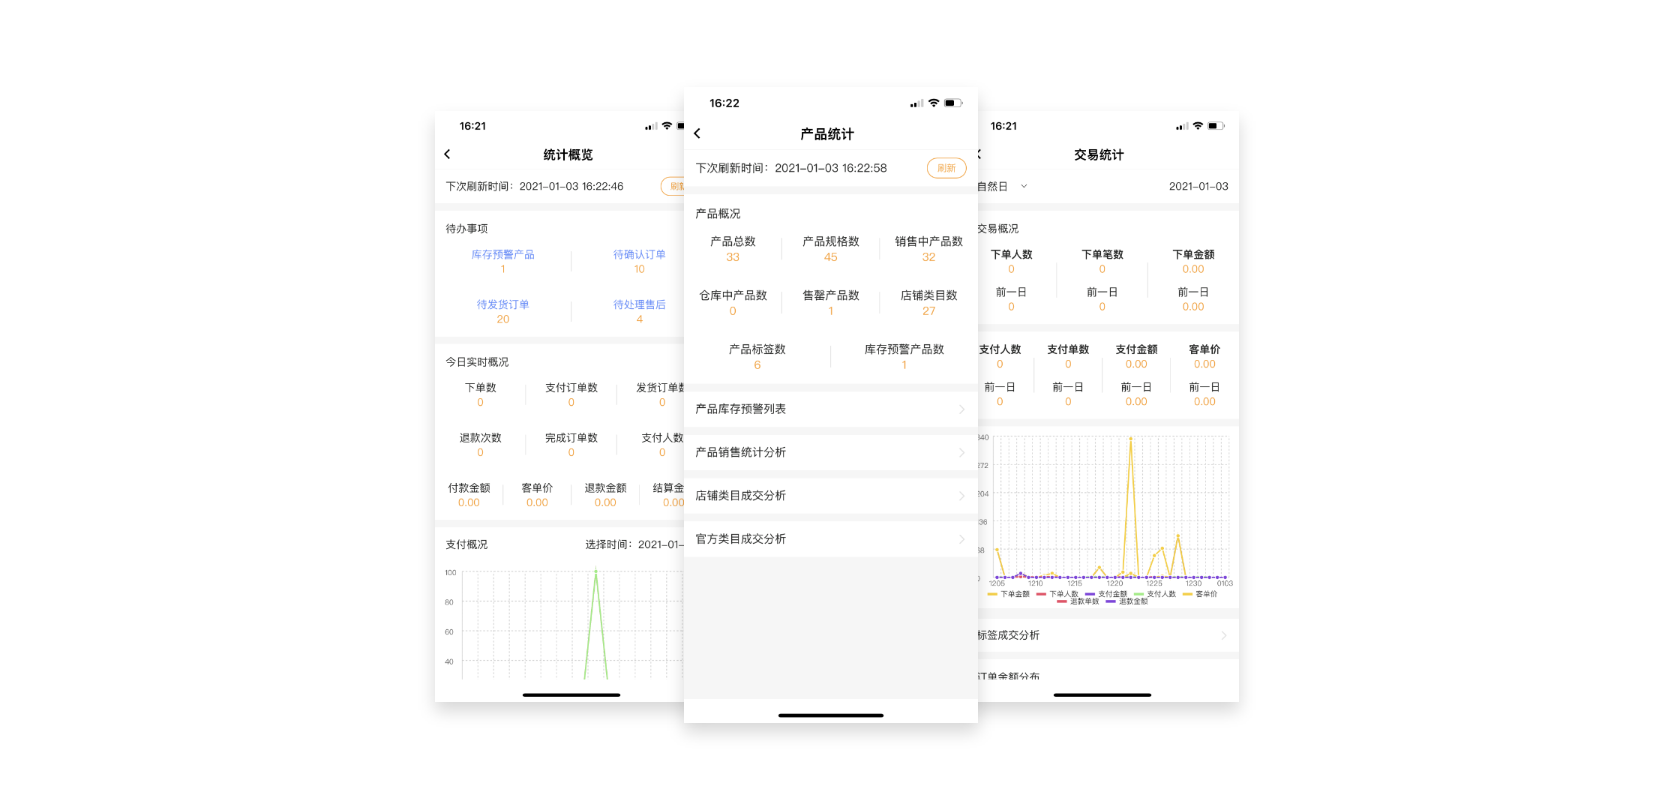The height and width of the screenshot is (810, 1674).
Task: Click Wi-Fi icon in 统计概览 status bar
Action: pos(667,126)
